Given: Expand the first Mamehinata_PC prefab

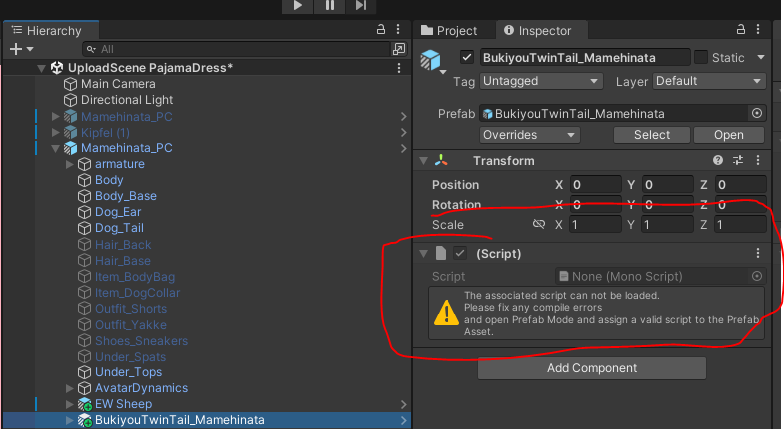Looking at the screenshot, I should 56,116.
